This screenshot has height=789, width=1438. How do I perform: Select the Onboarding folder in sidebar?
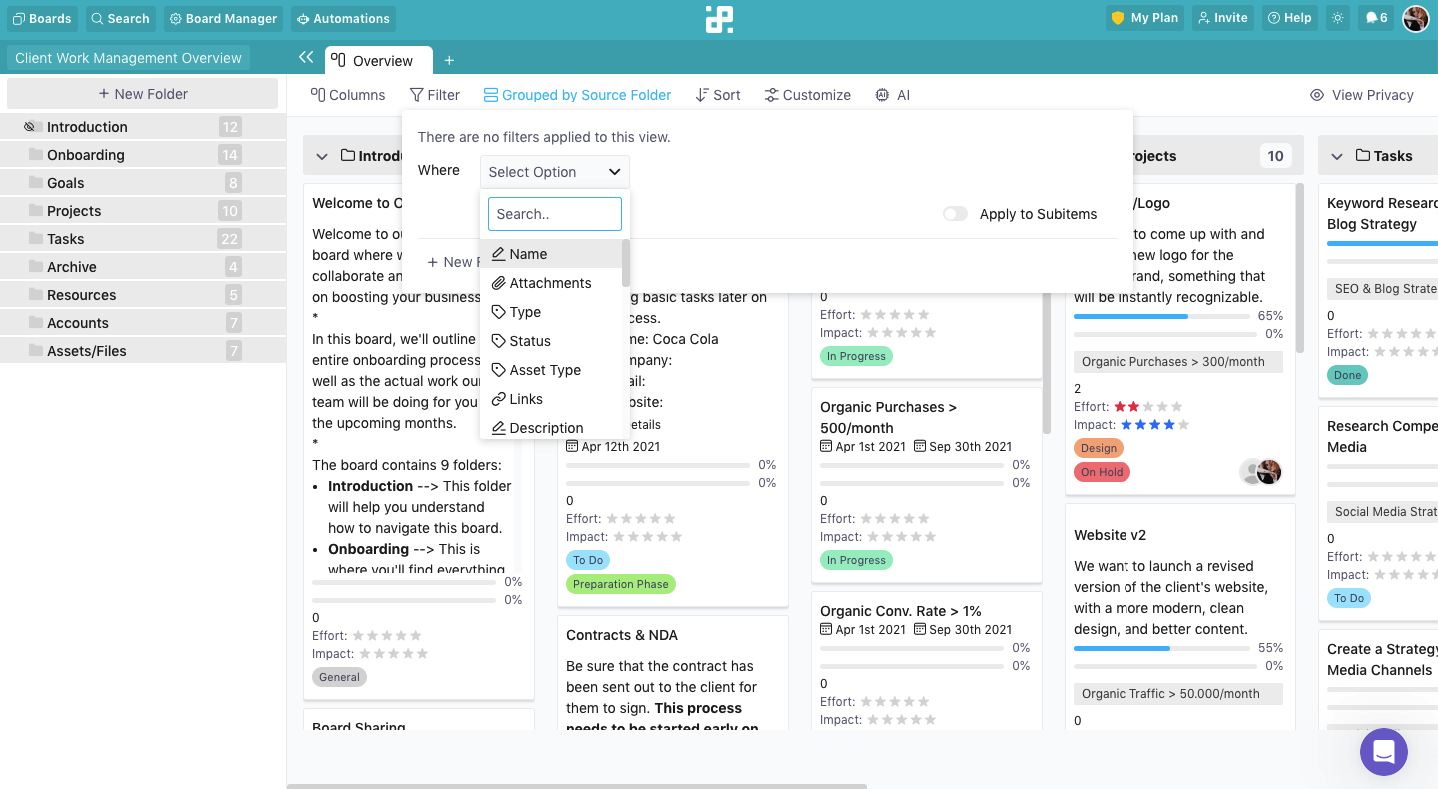tap(143, 155)
